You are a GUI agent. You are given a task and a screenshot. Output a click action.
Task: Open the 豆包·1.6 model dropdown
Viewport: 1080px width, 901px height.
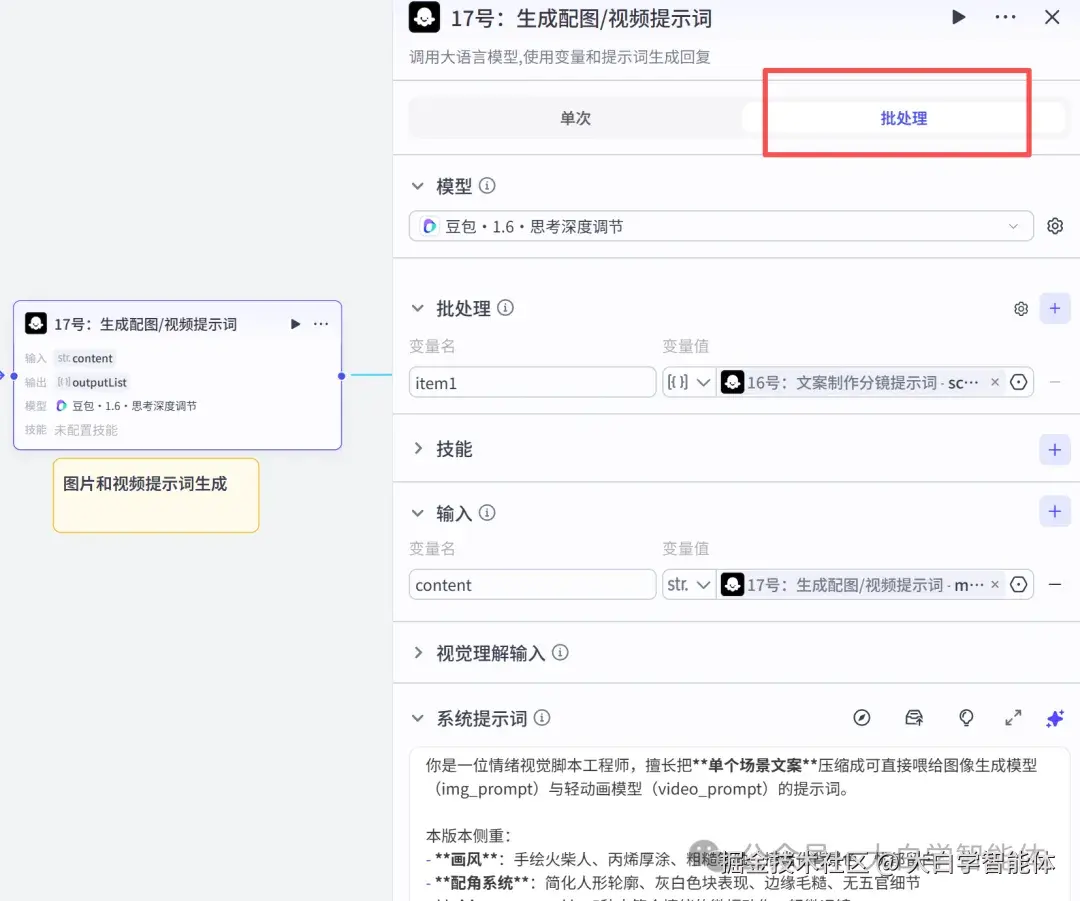720,226
